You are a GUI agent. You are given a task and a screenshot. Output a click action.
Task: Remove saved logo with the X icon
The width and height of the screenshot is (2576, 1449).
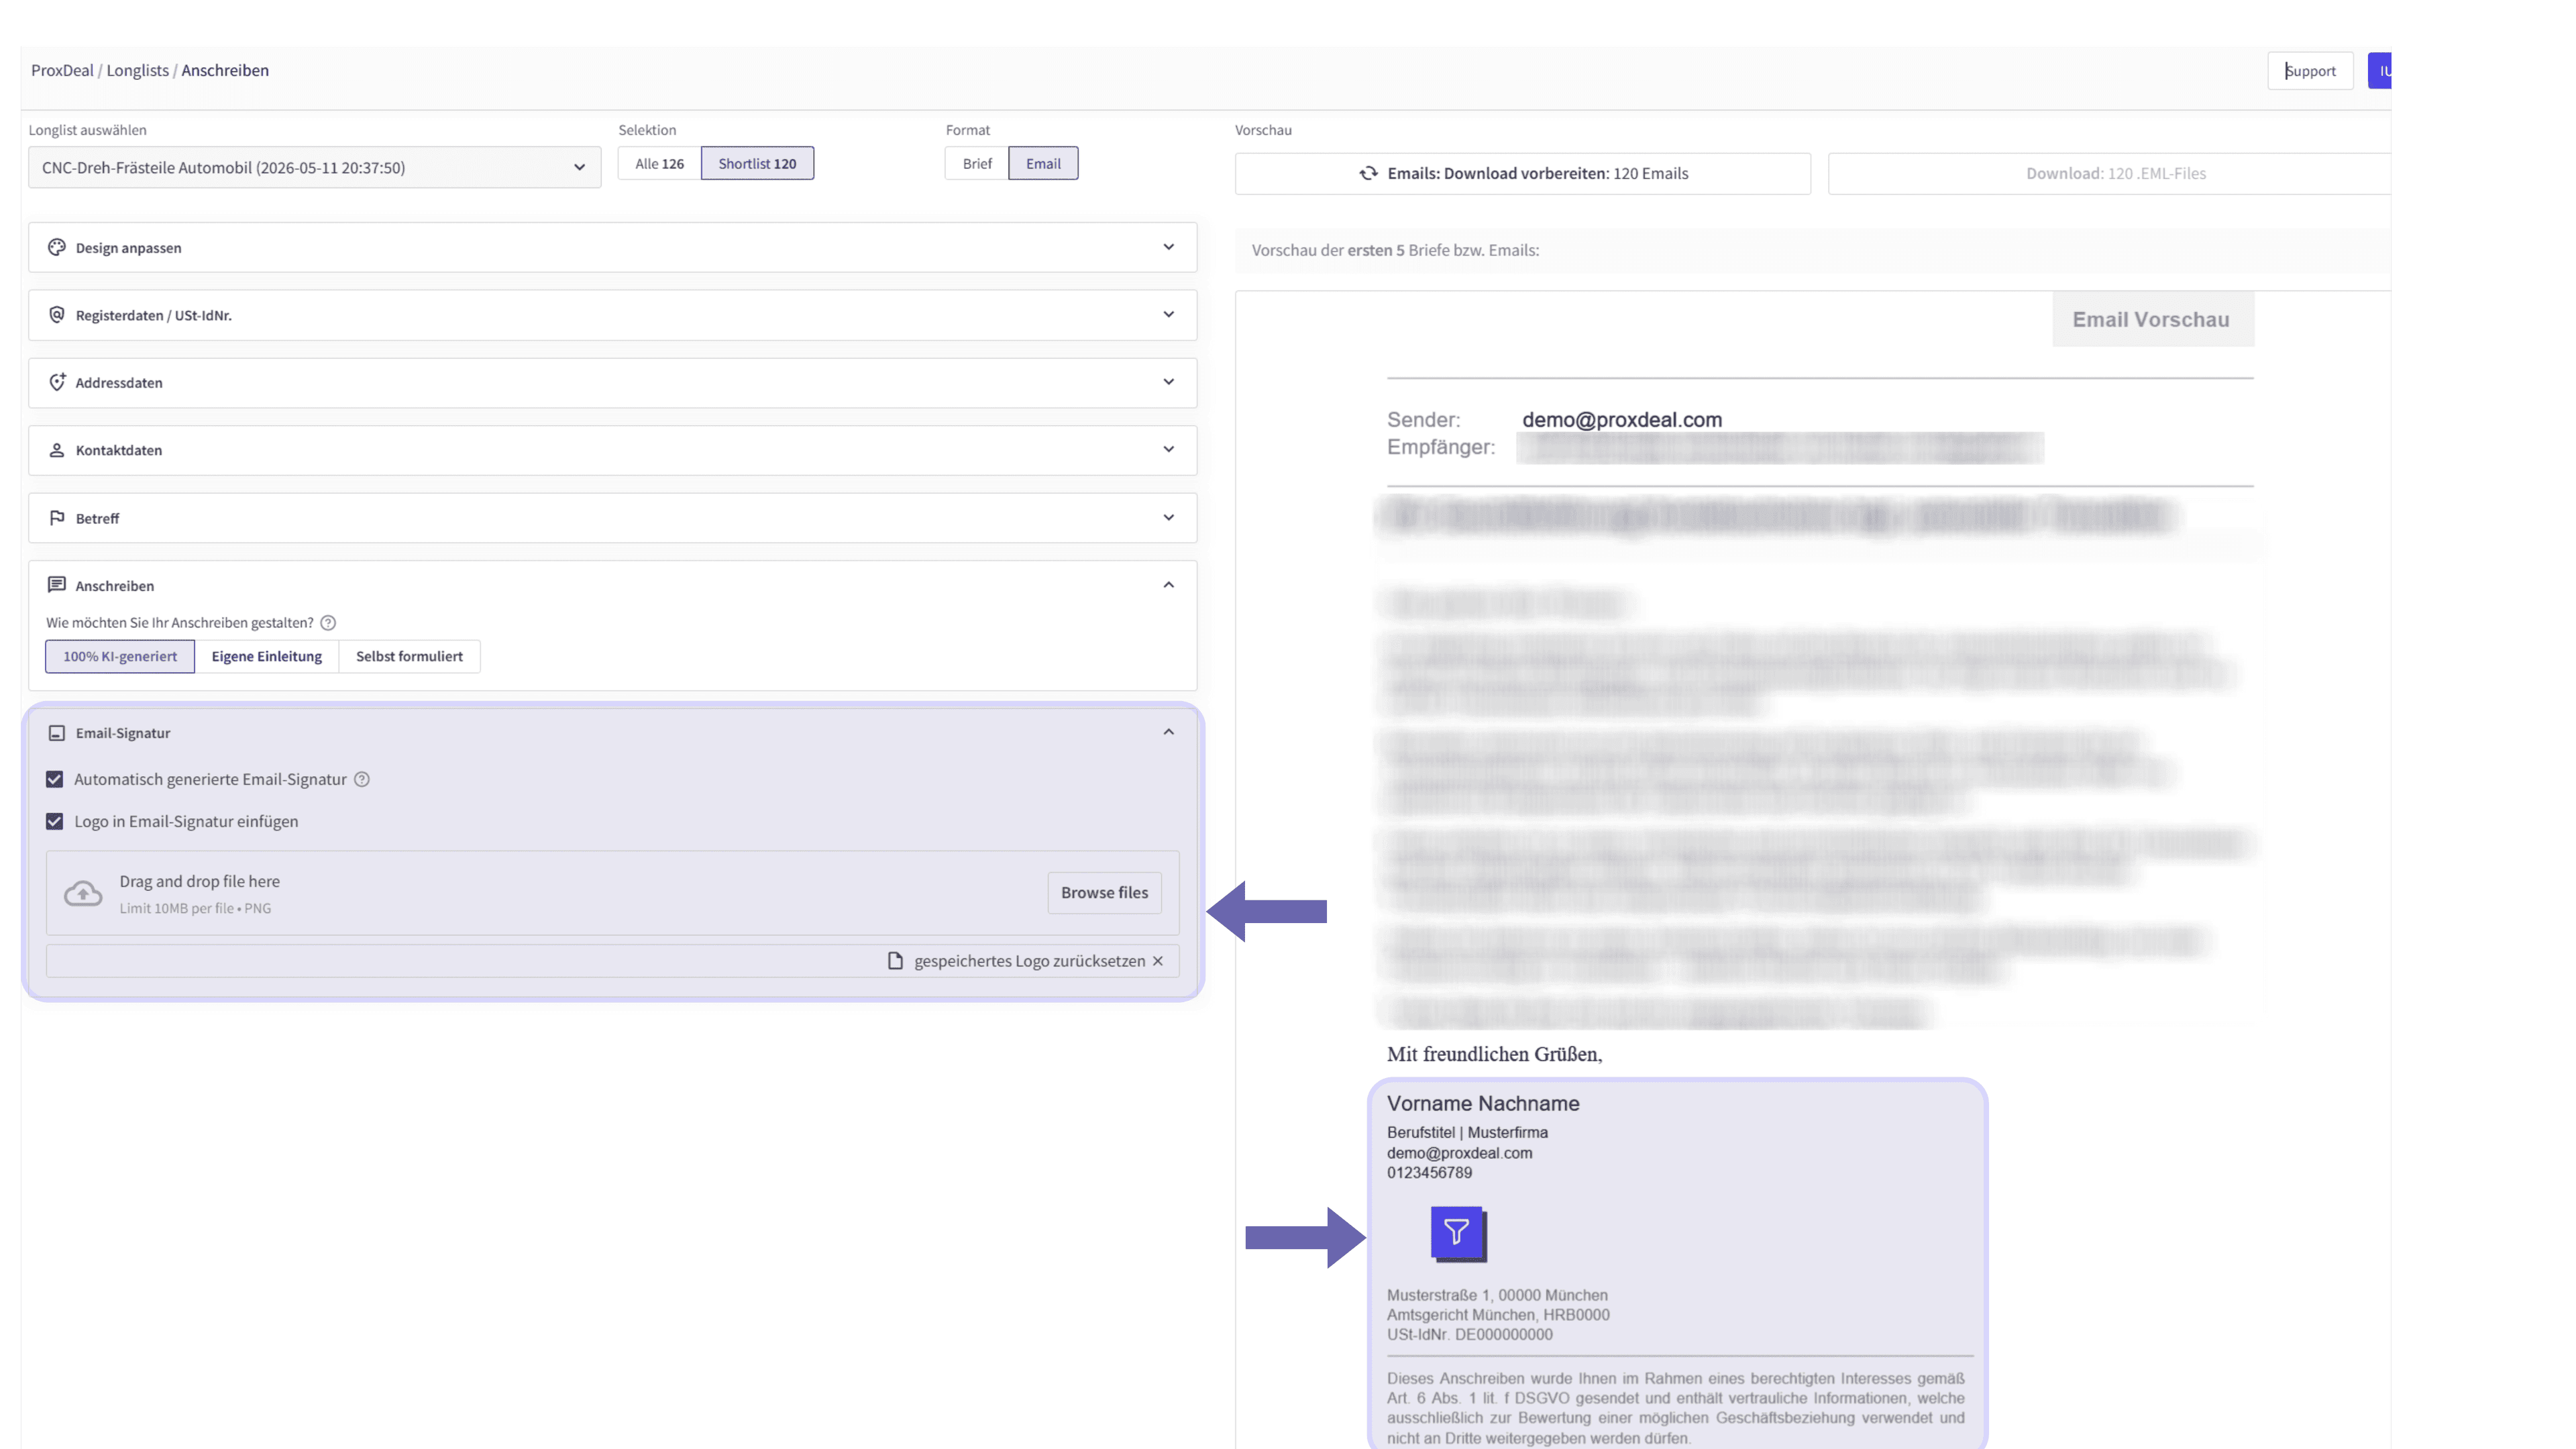point(1158,961)
